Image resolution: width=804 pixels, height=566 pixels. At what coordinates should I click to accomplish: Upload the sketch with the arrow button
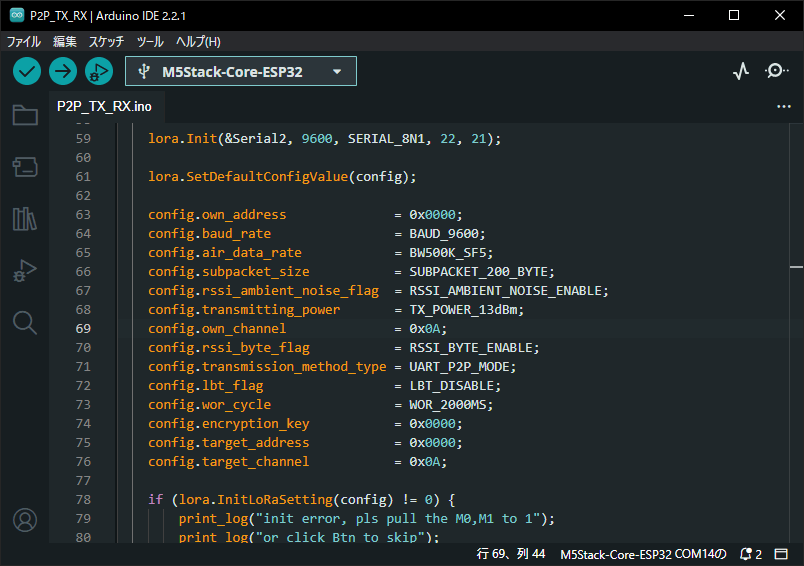tap(63, 71)
